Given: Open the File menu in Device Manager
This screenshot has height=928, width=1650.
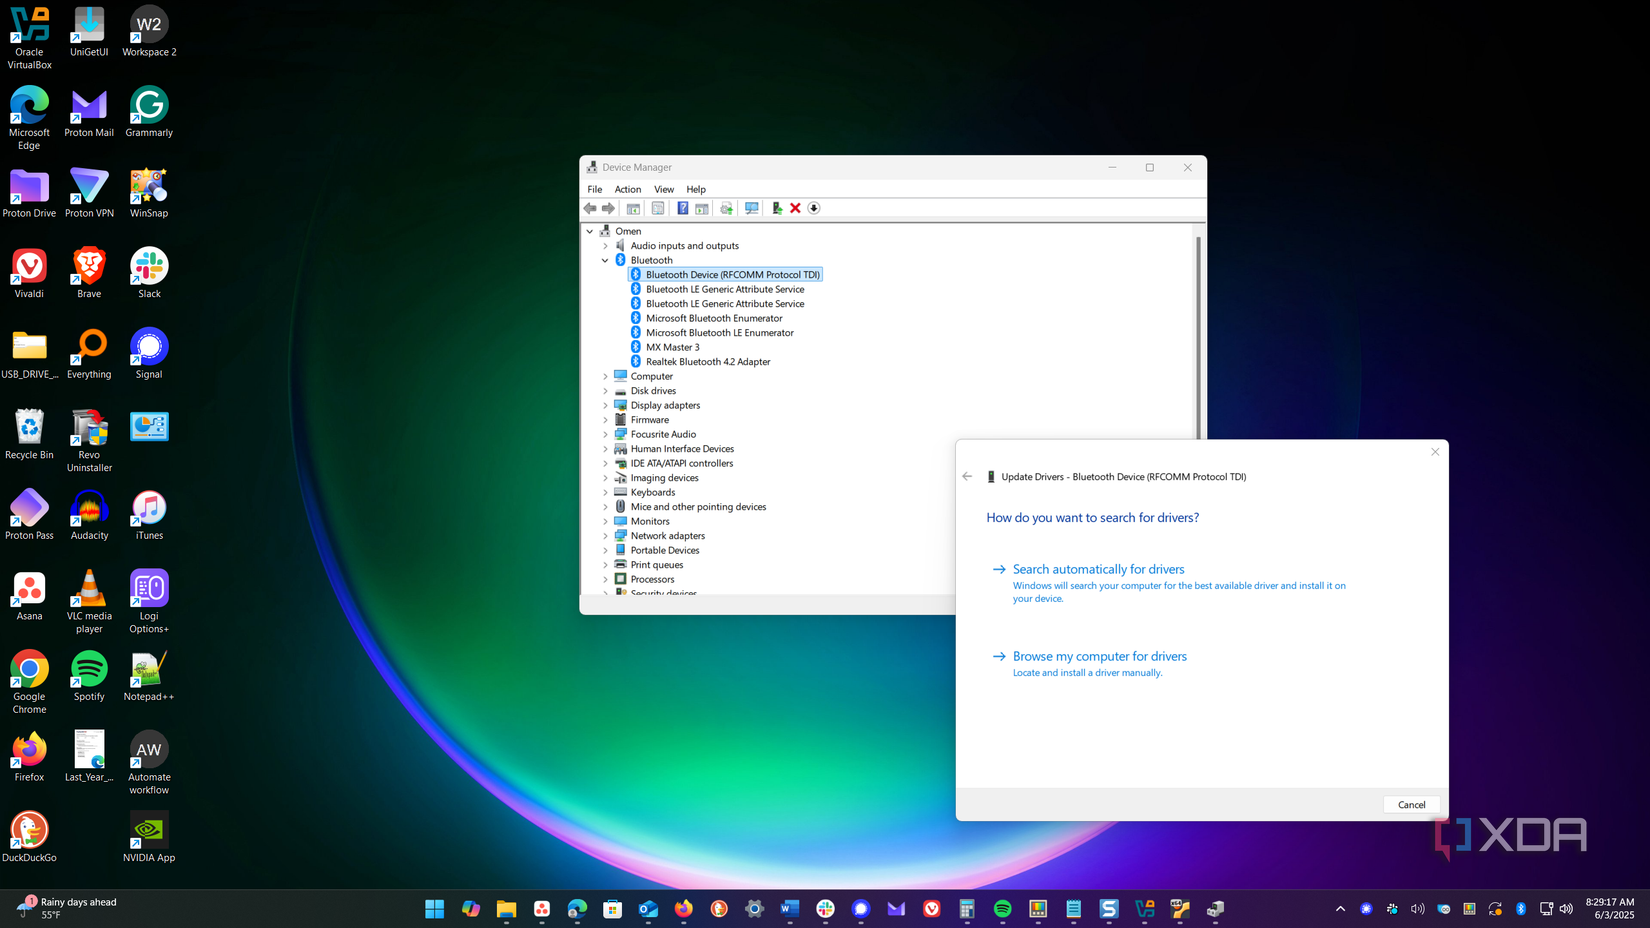Looking at the screenshot, I should (595, 189).
